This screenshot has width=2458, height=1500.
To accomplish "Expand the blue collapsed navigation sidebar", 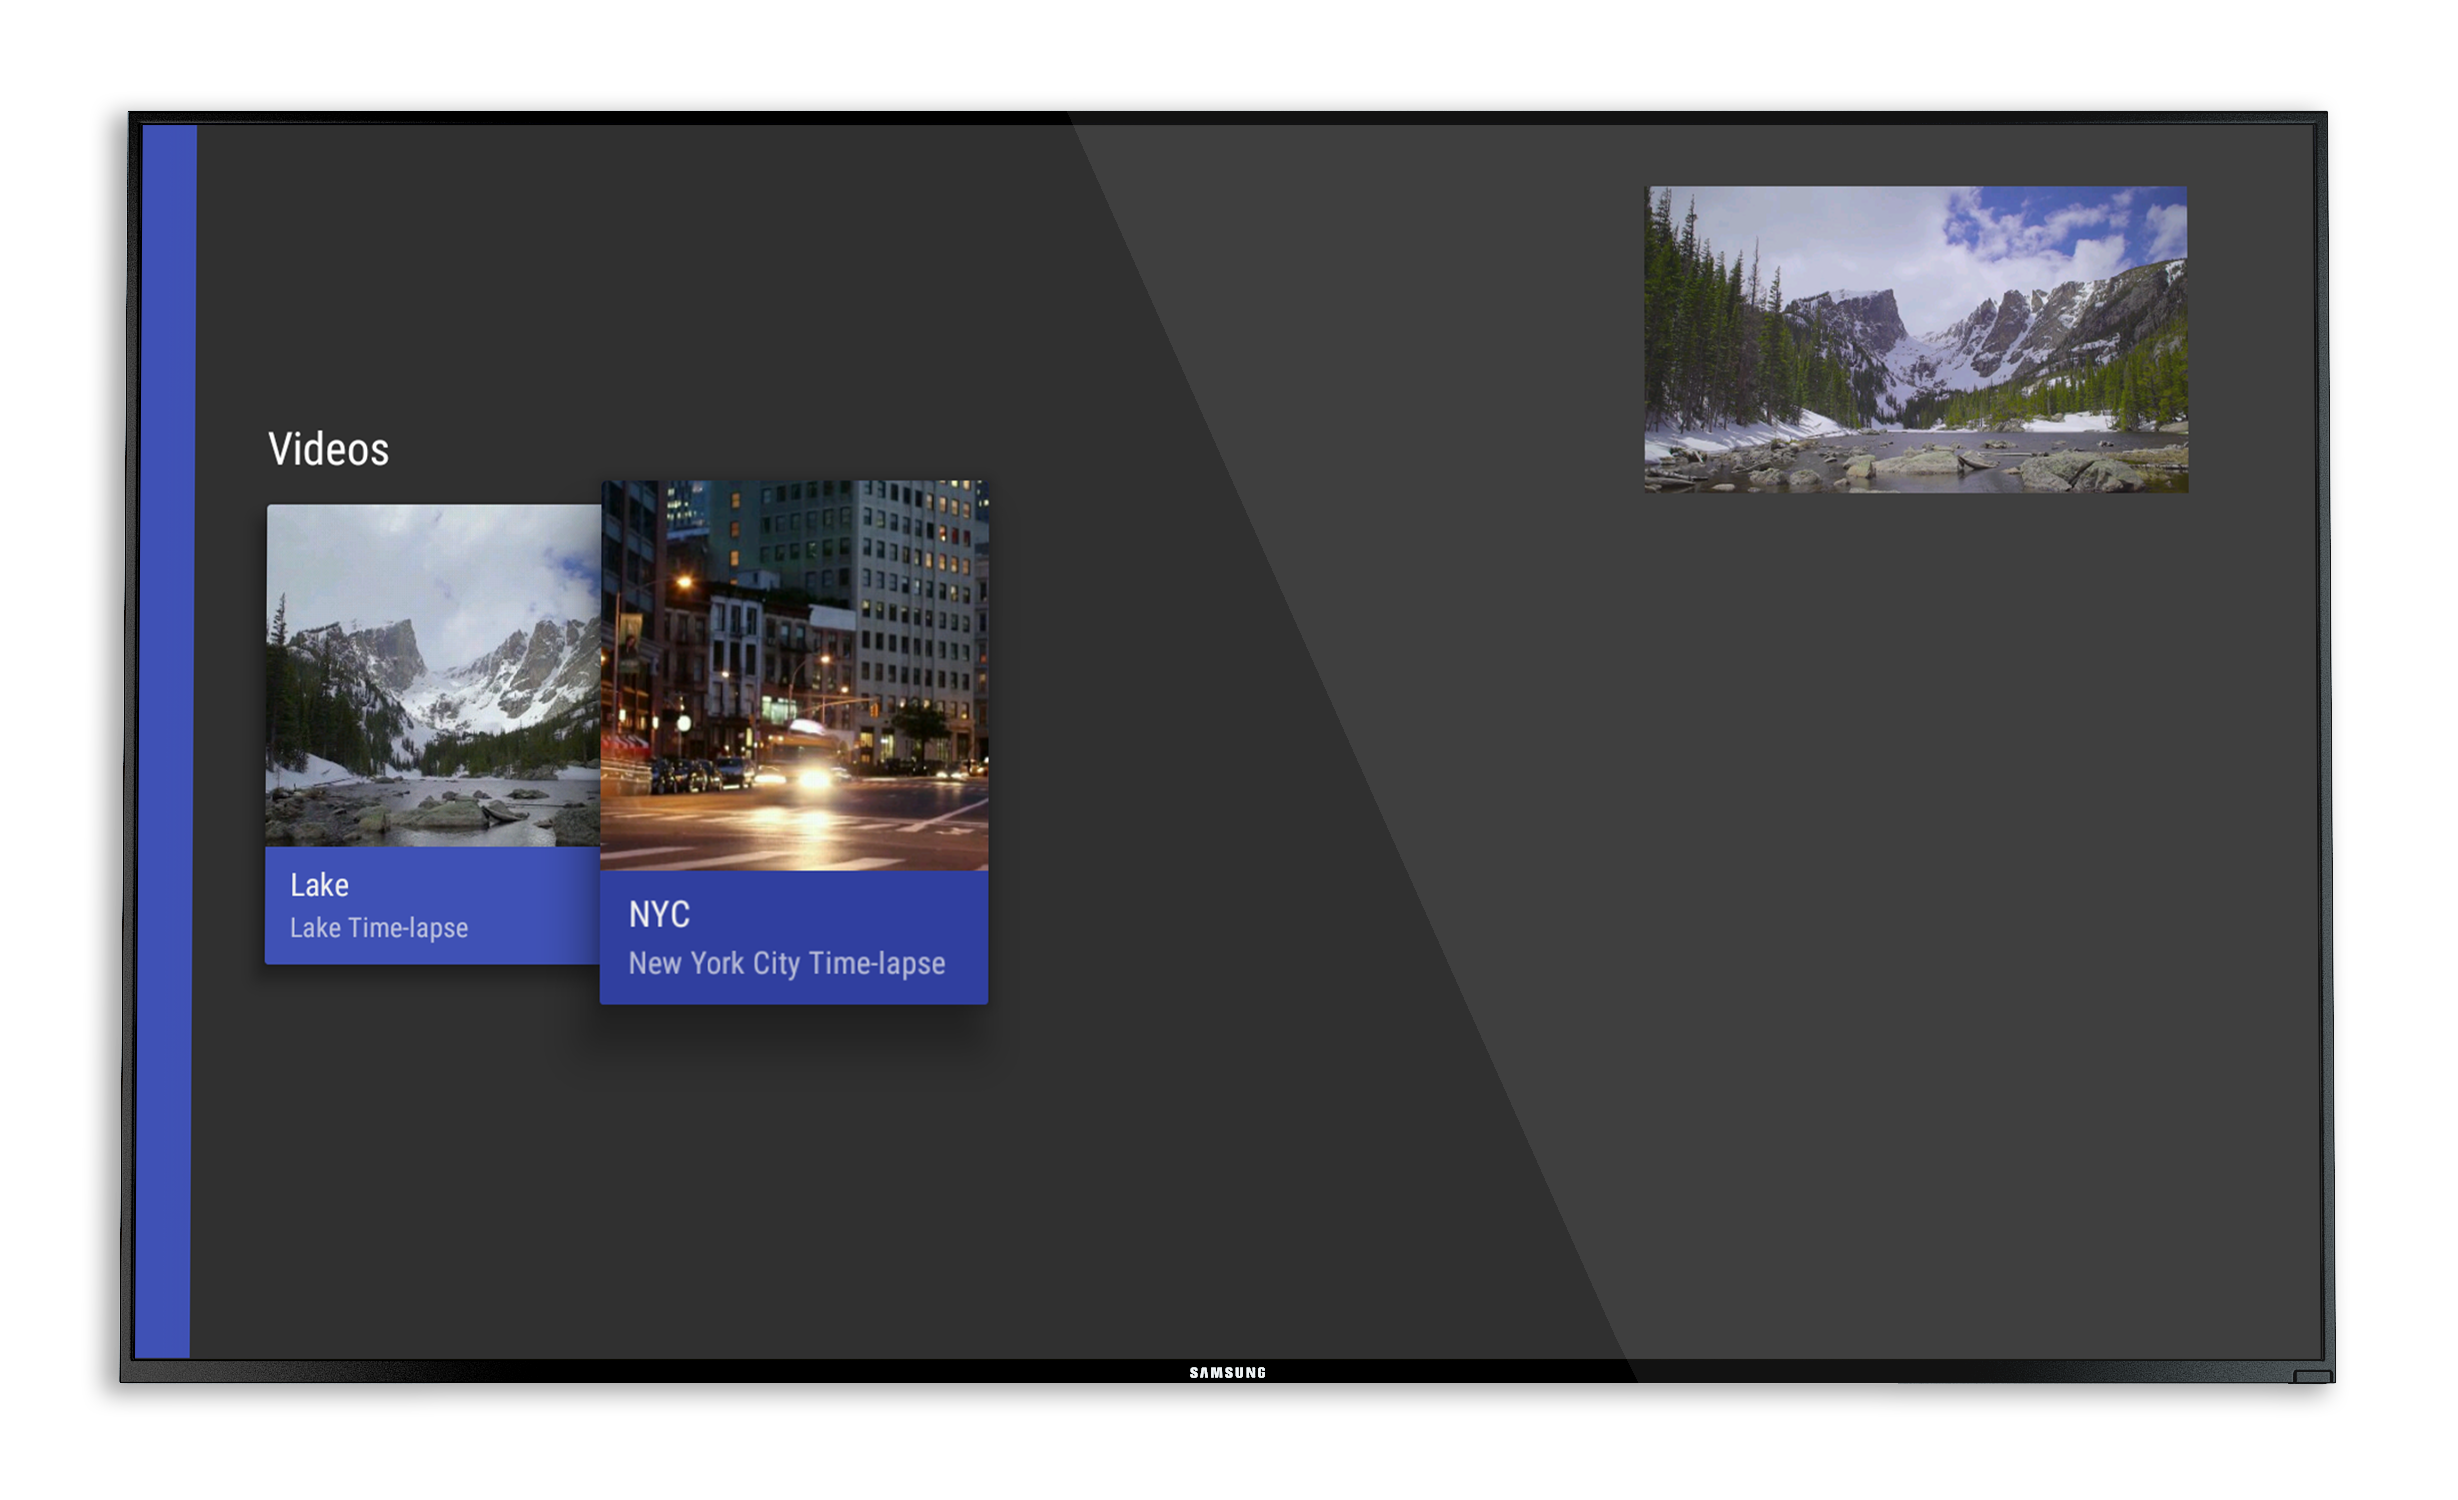I will 165,740.
